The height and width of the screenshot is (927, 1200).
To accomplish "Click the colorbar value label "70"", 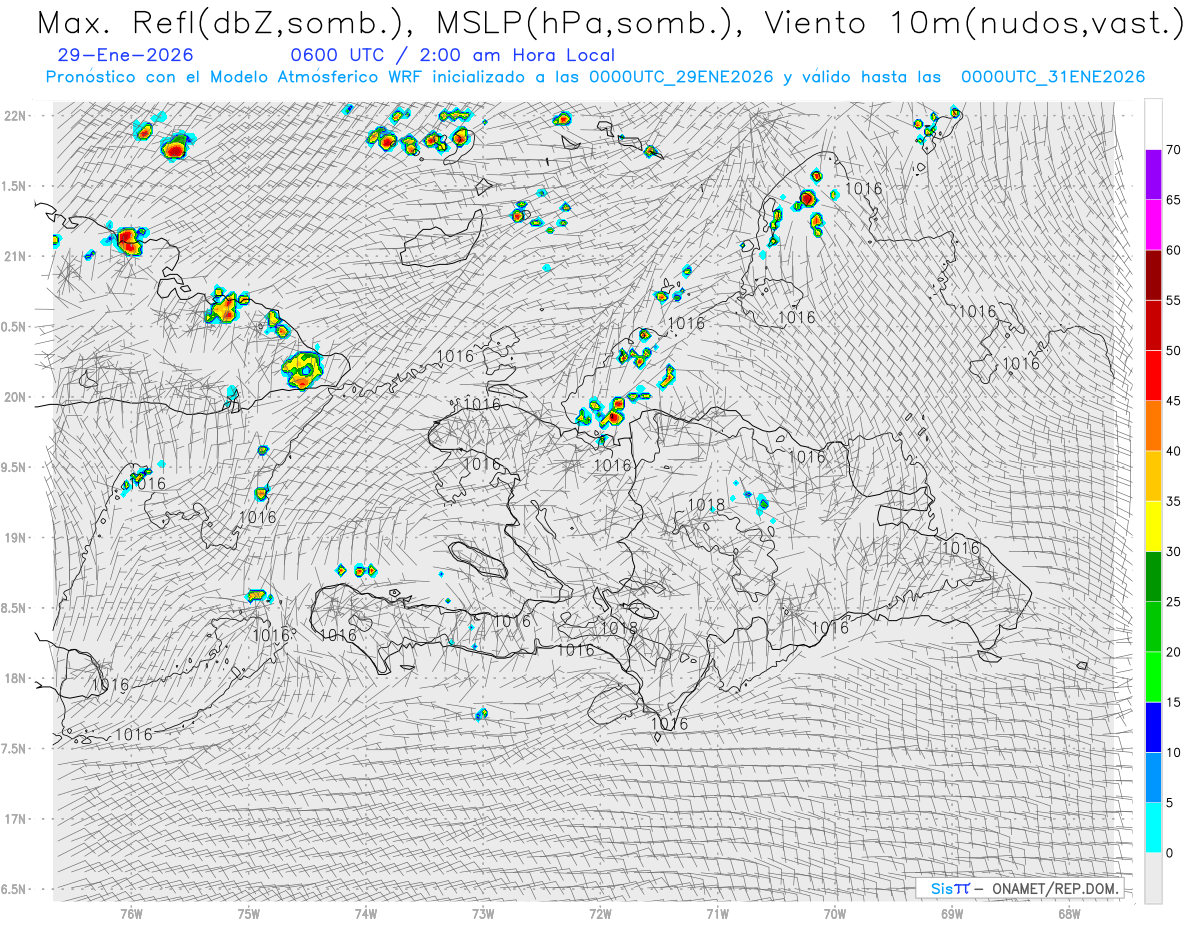I will tap(1174, 150).
